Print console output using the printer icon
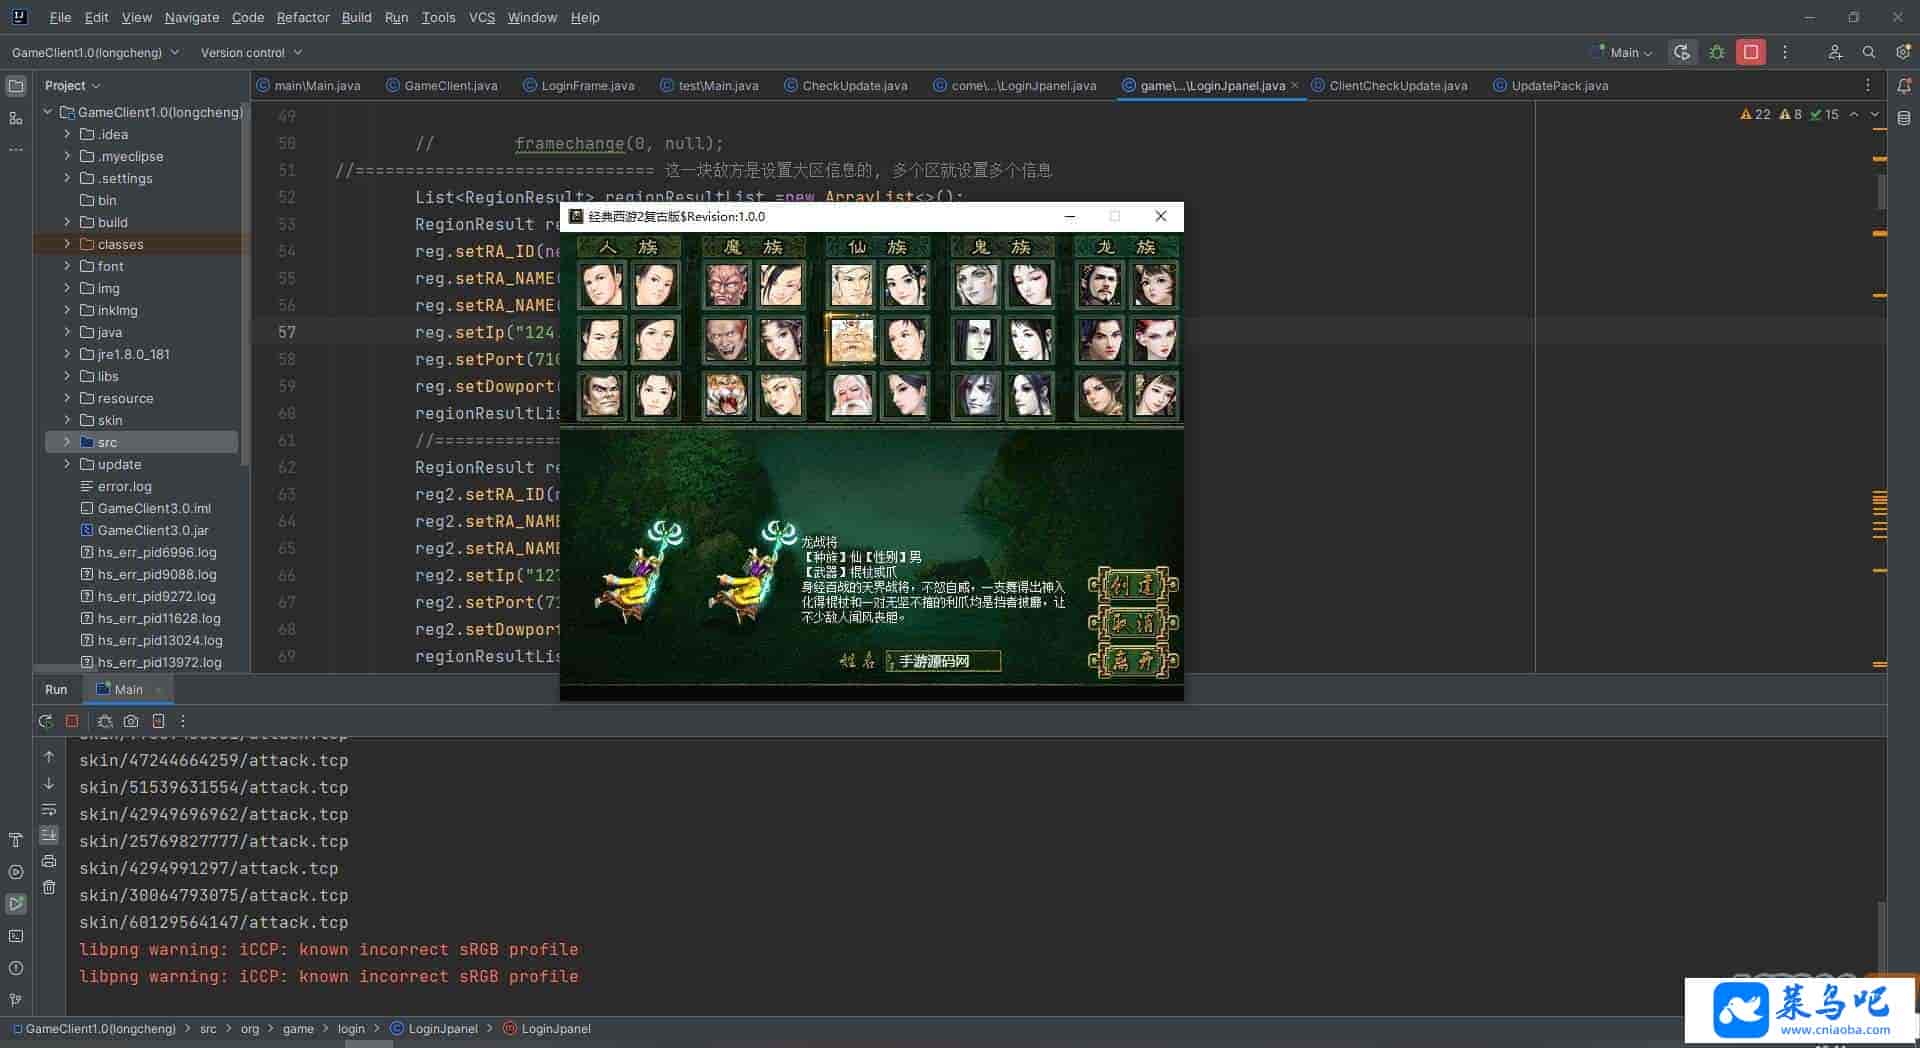The height and width of the screenshot is (1048, 1920). (49, 861)
